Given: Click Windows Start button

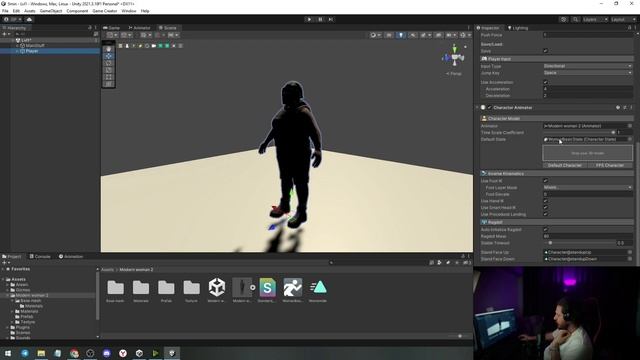Looking at the screenshot, I should [8, 353].
